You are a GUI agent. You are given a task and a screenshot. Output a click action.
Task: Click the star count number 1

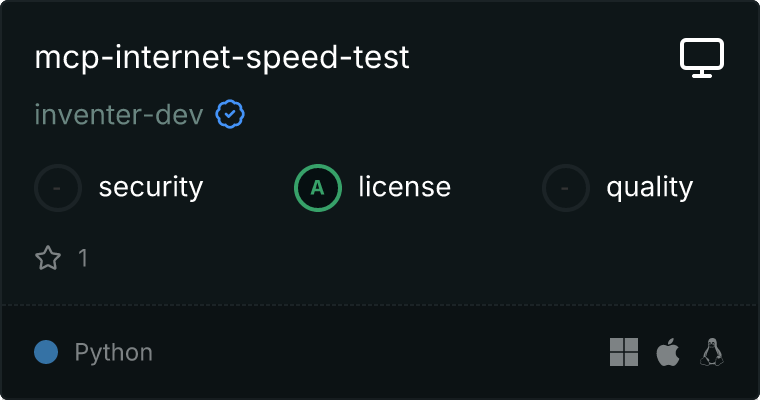tap(83, 258)
